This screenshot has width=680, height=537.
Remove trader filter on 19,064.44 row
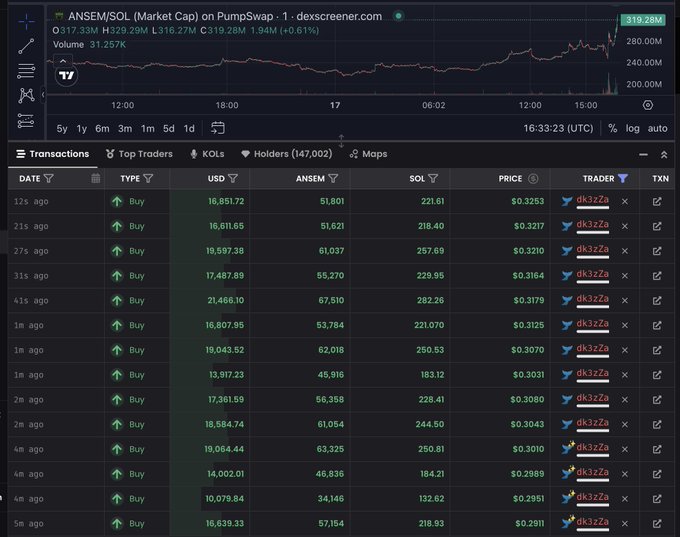tap(624, 449)
